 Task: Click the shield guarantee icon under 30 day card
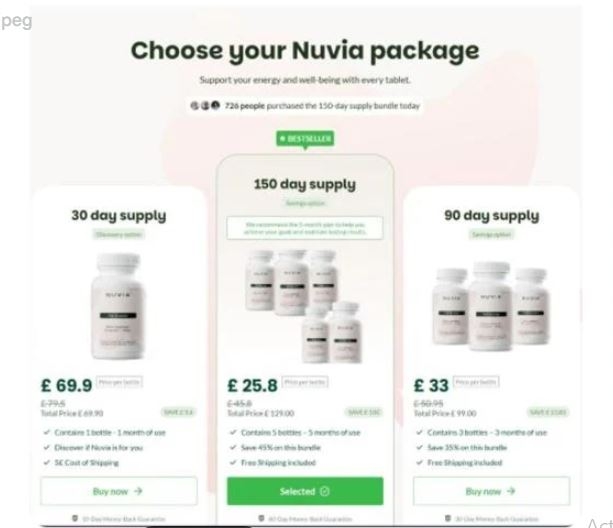pyautogui.click(x=75, y=519)
